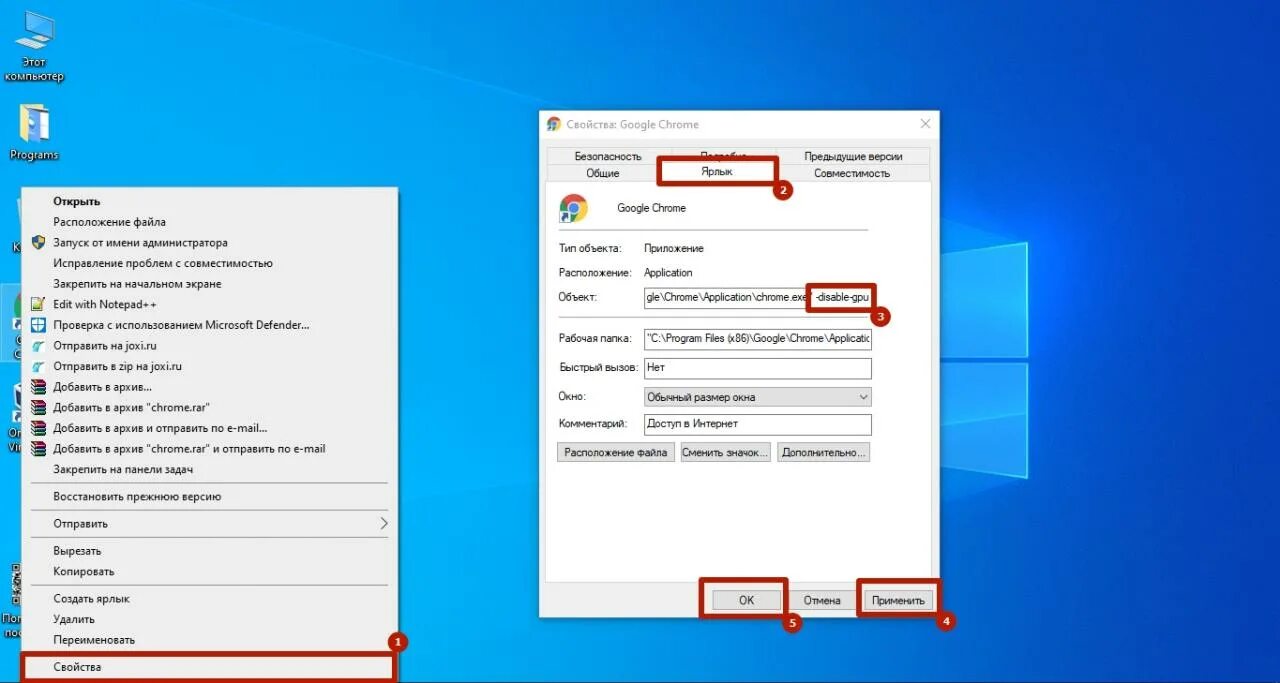Click Notepad++ icon beside Edit with Notepad++
Image resolution: width=1280 pixels, height=683 pixels.
pyautogui.click(x=38, y=304)
